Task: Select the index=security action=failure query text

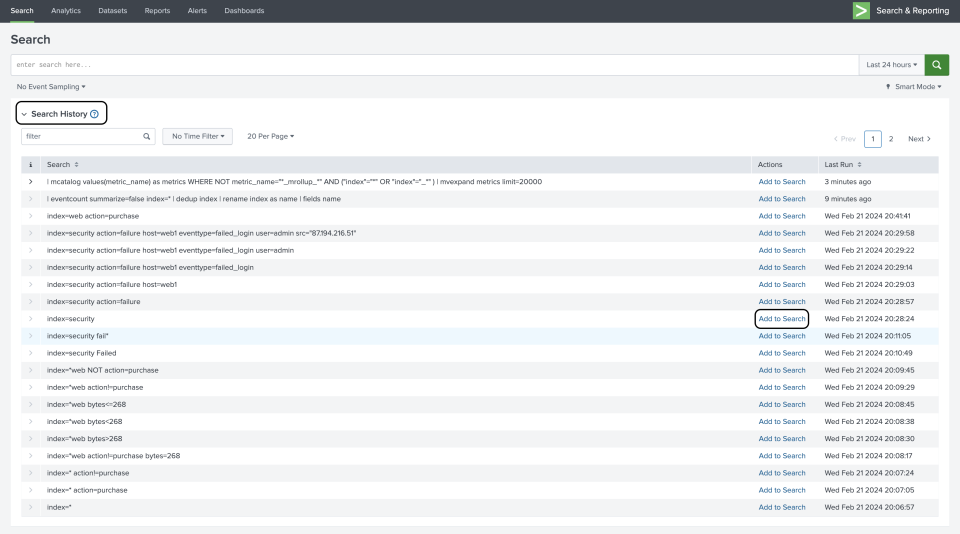Action: tap(94, 302)
